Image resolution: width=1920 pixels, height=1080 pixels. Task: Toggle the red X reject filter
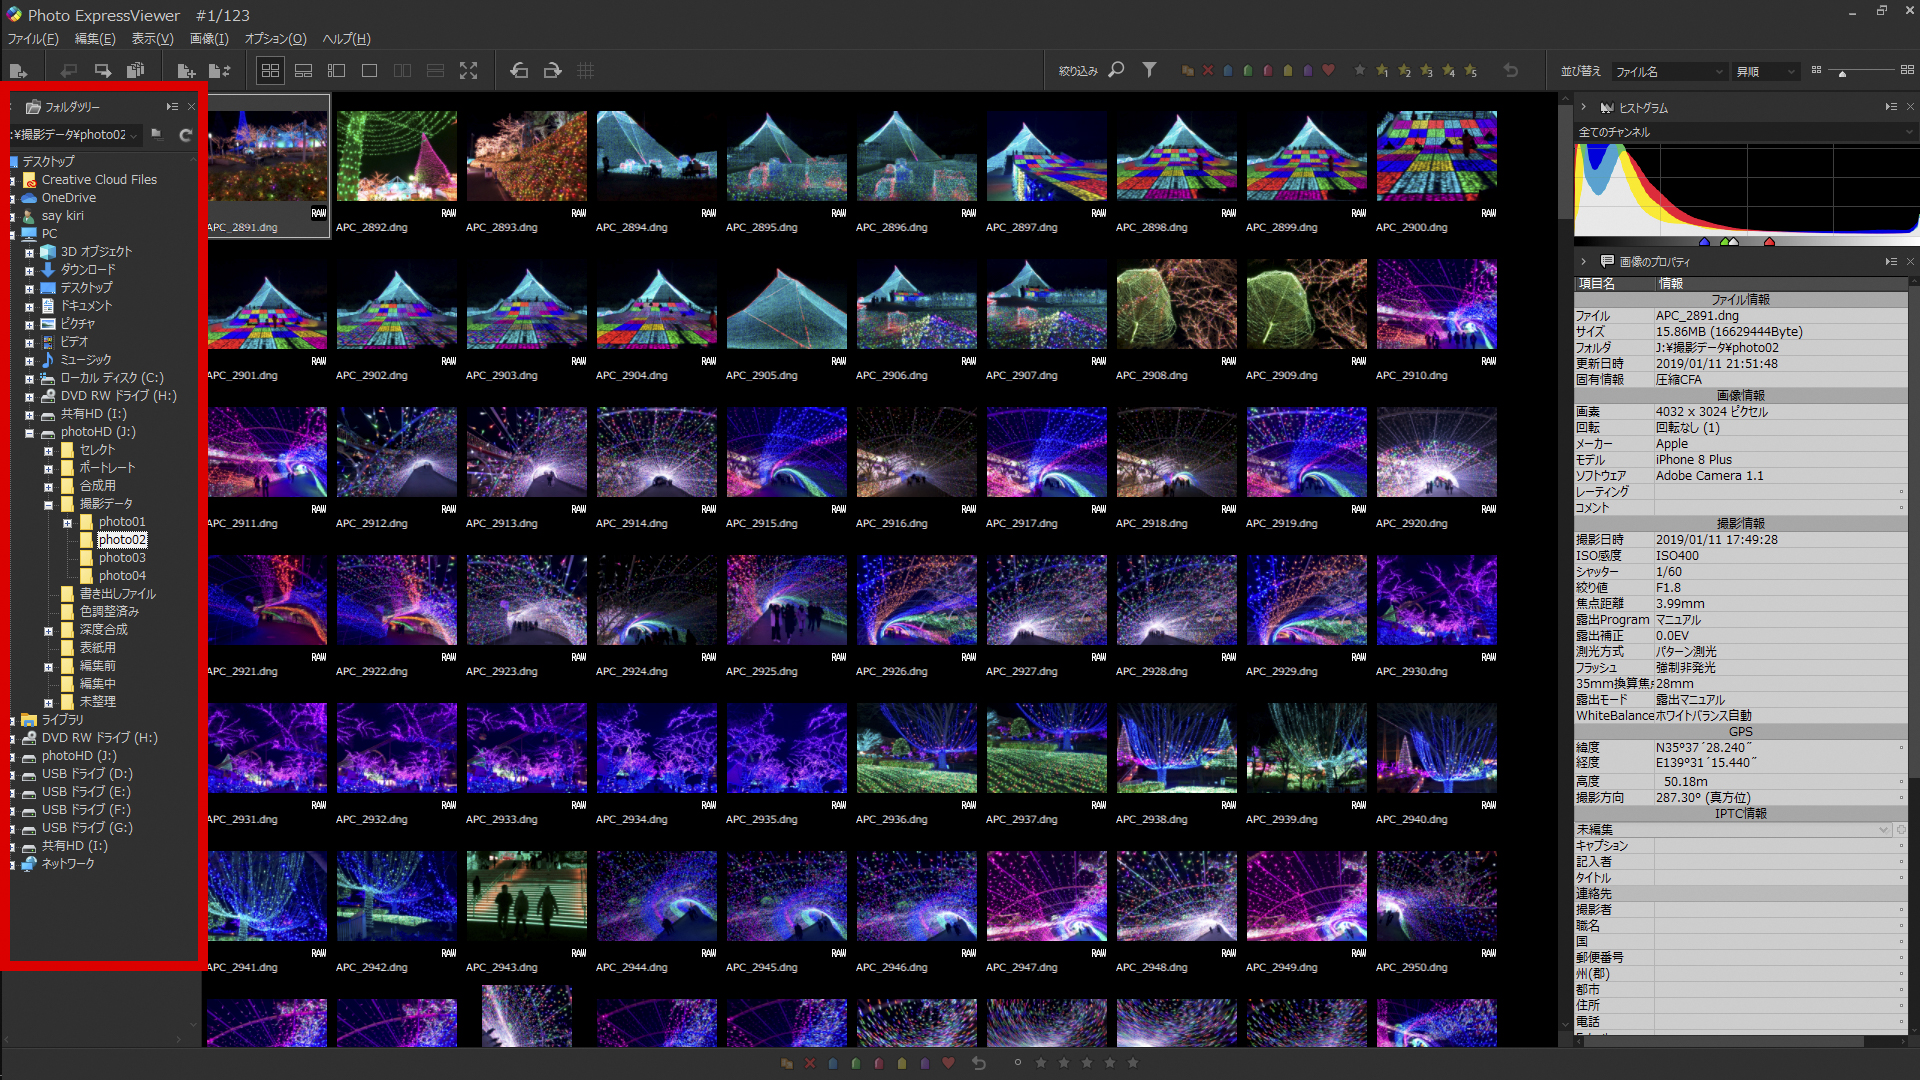pos(1208,71)
